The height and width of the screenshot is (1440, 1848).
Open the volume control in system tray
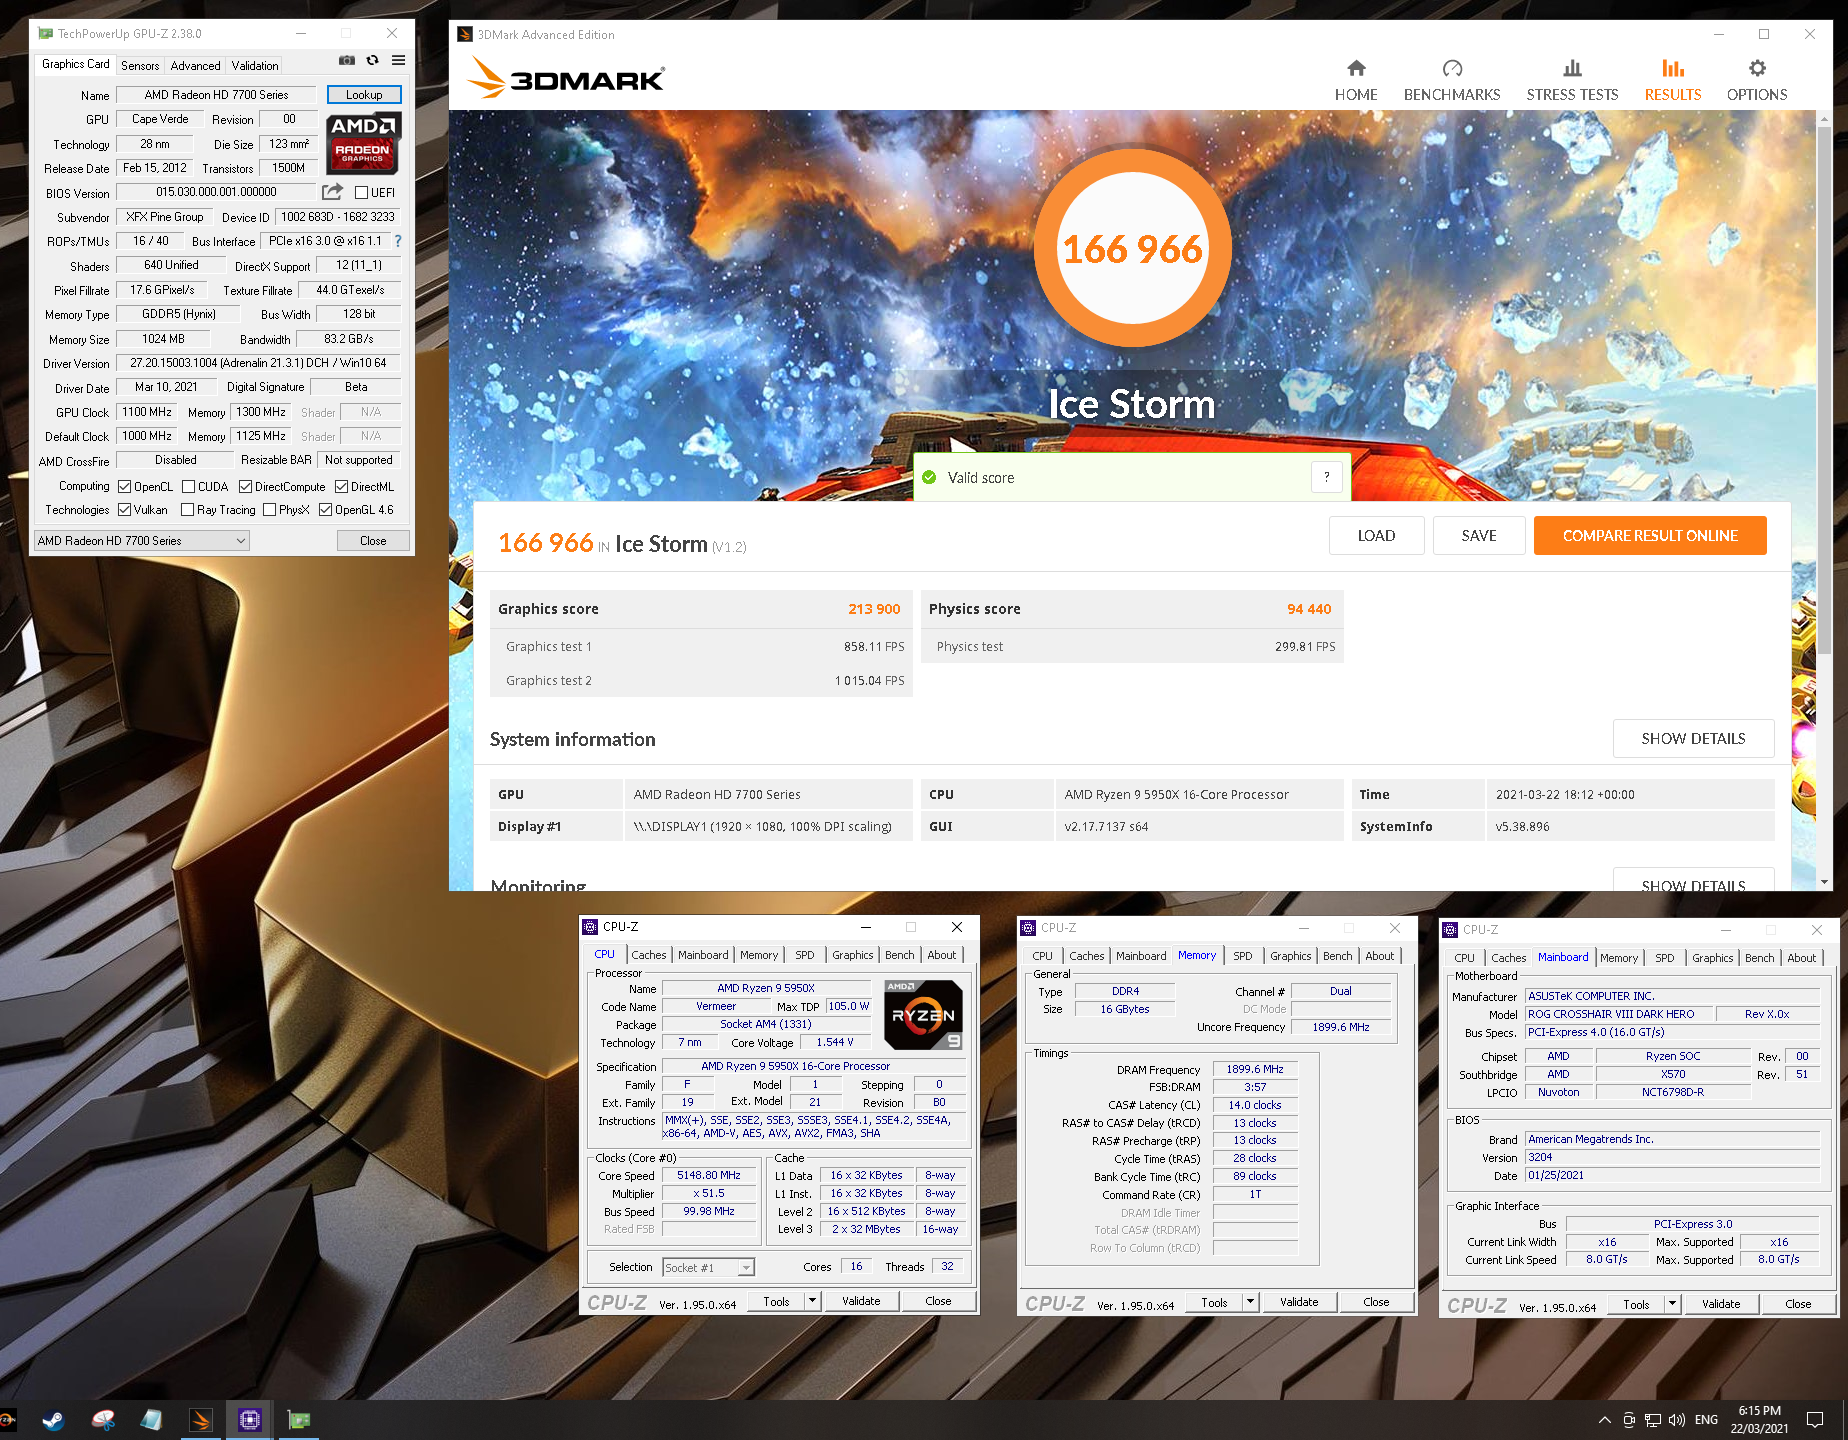pyautogui.click(x=1677, y=1420)
